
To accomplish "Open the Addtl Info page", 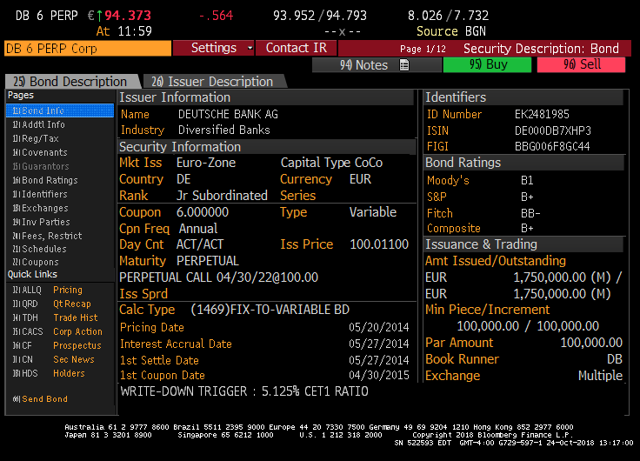I will (x=39, y=125).
